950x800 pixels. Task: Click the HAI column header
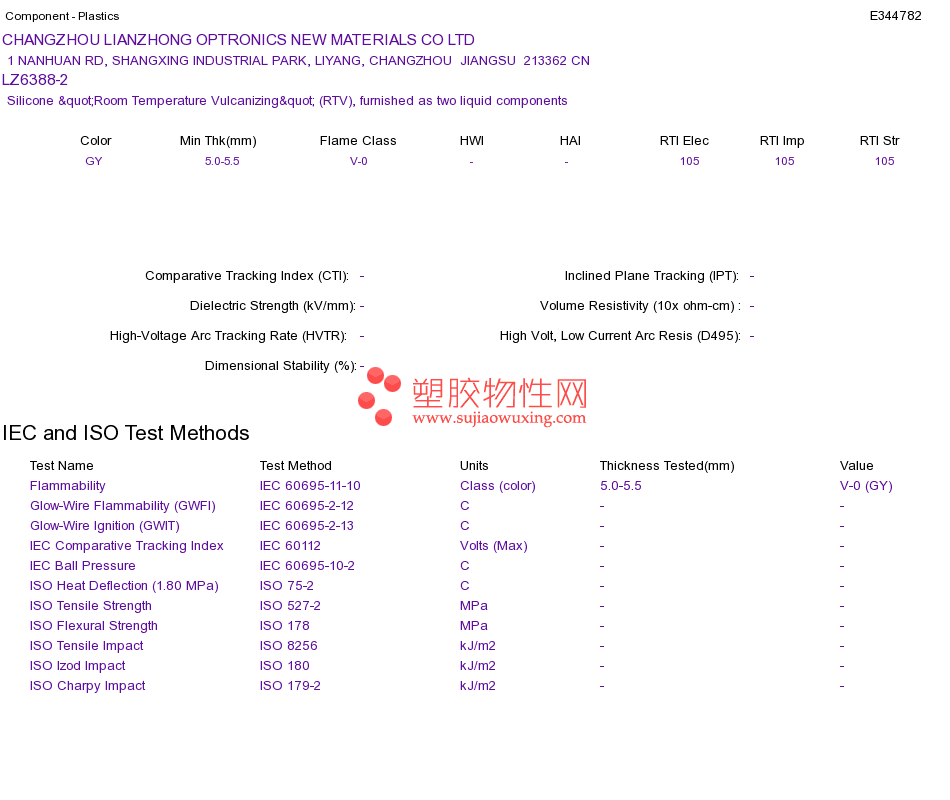[x=570, y=141]
